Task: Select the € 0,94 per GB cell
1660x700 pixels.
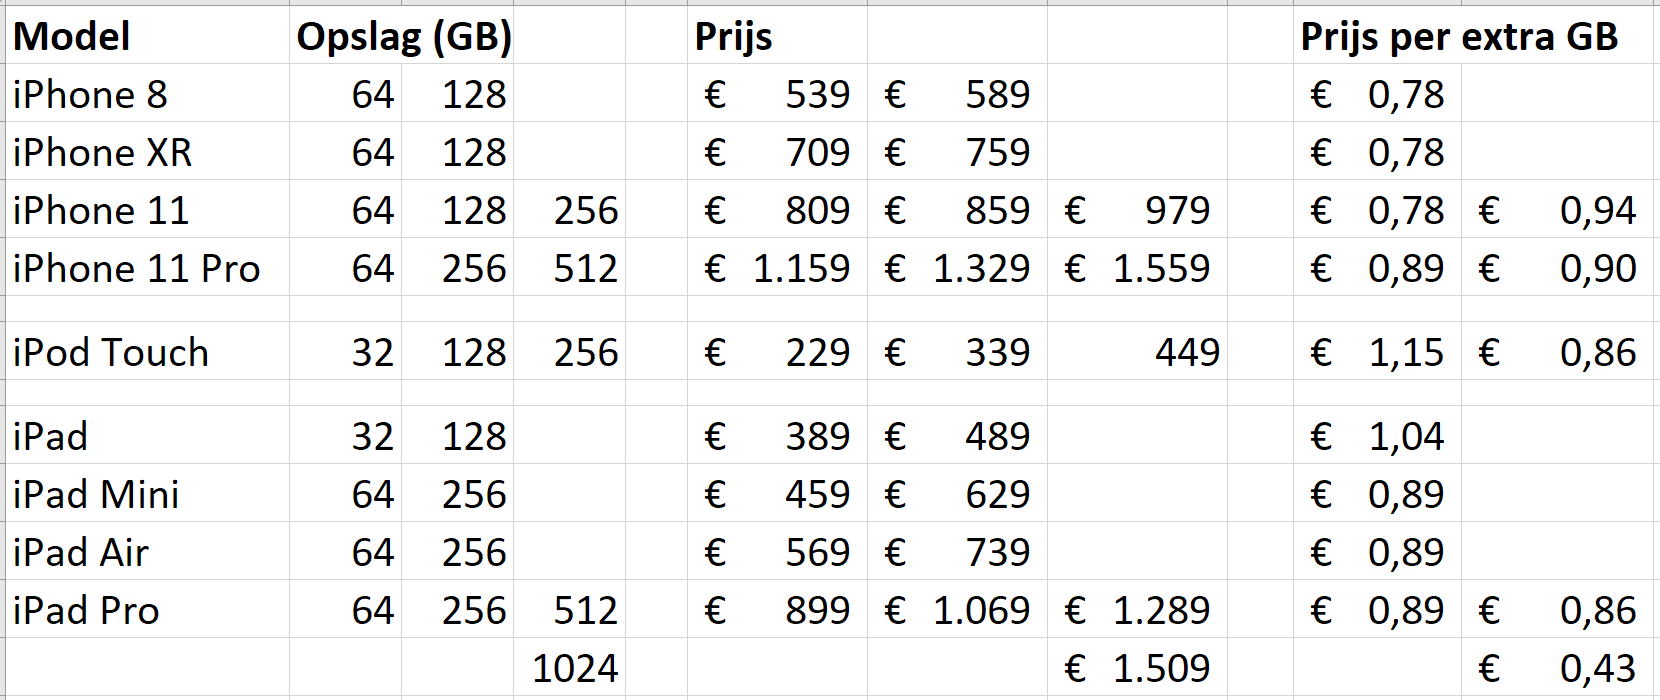Action: 1557,211
